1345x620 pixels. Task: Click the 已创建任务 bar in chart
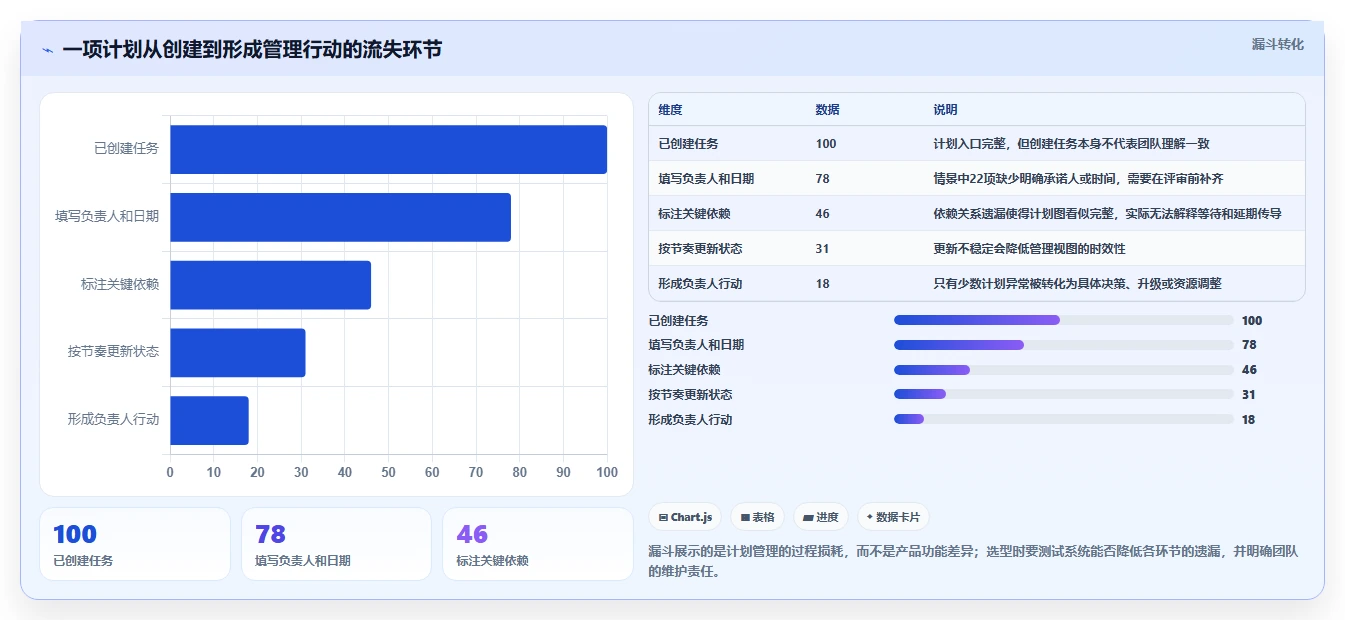[x=388, y=149]
